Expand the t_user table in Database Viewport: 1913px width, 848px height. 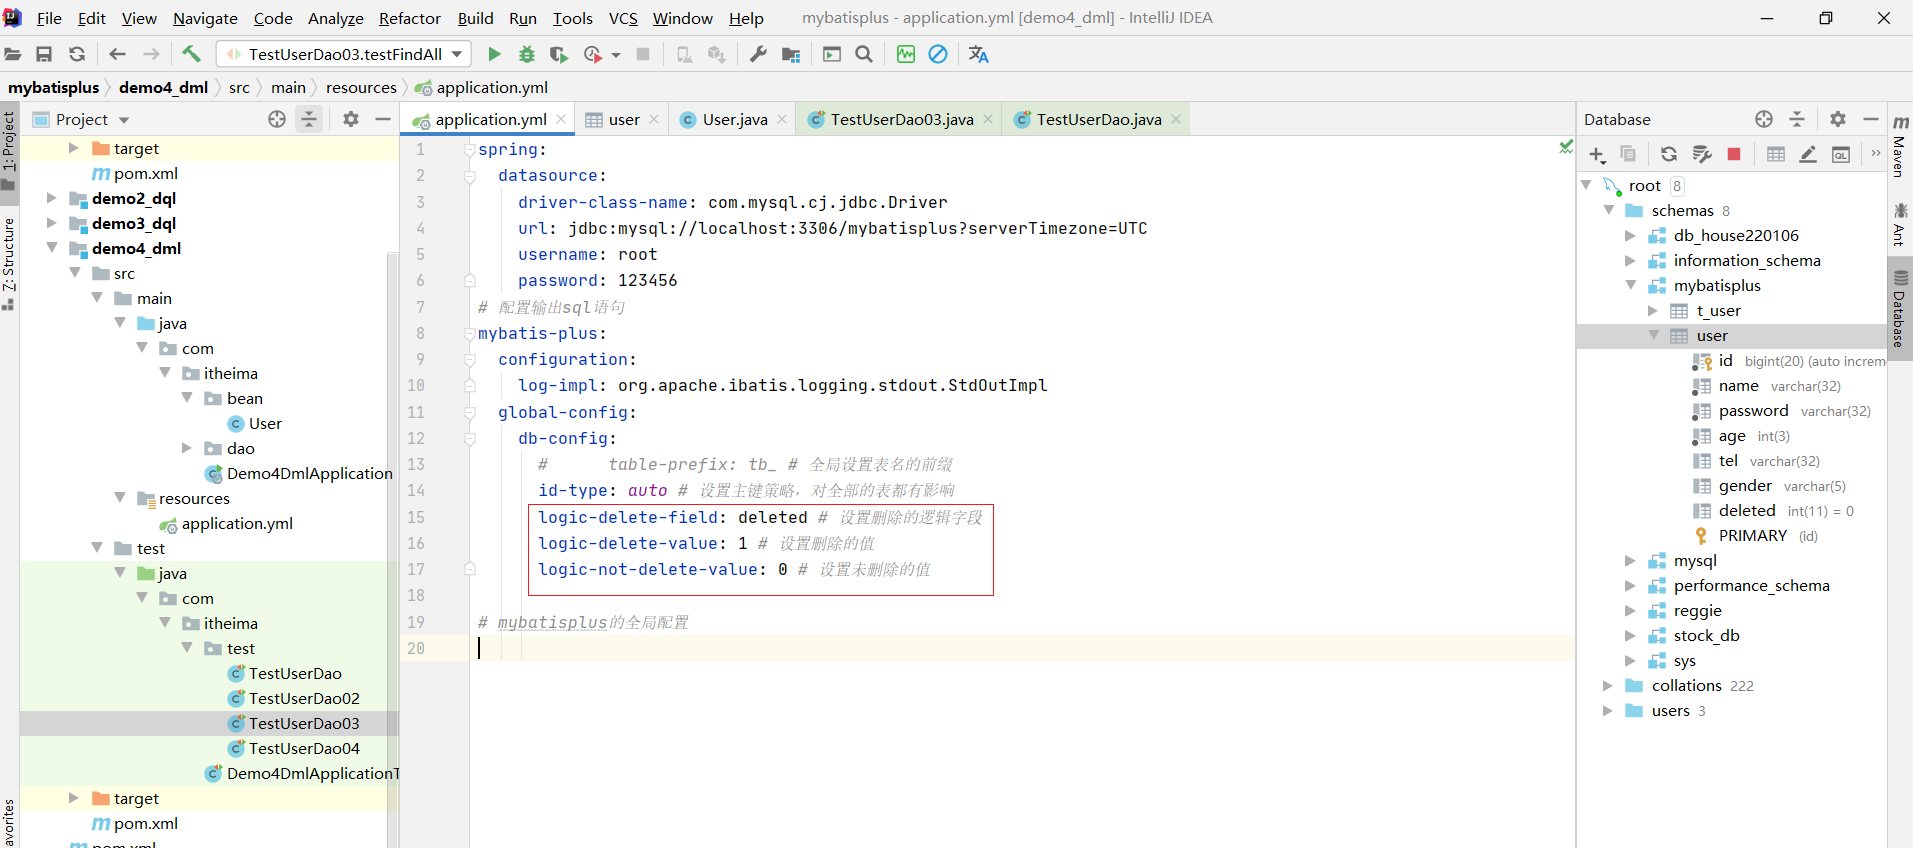[x=1653, y=311]
